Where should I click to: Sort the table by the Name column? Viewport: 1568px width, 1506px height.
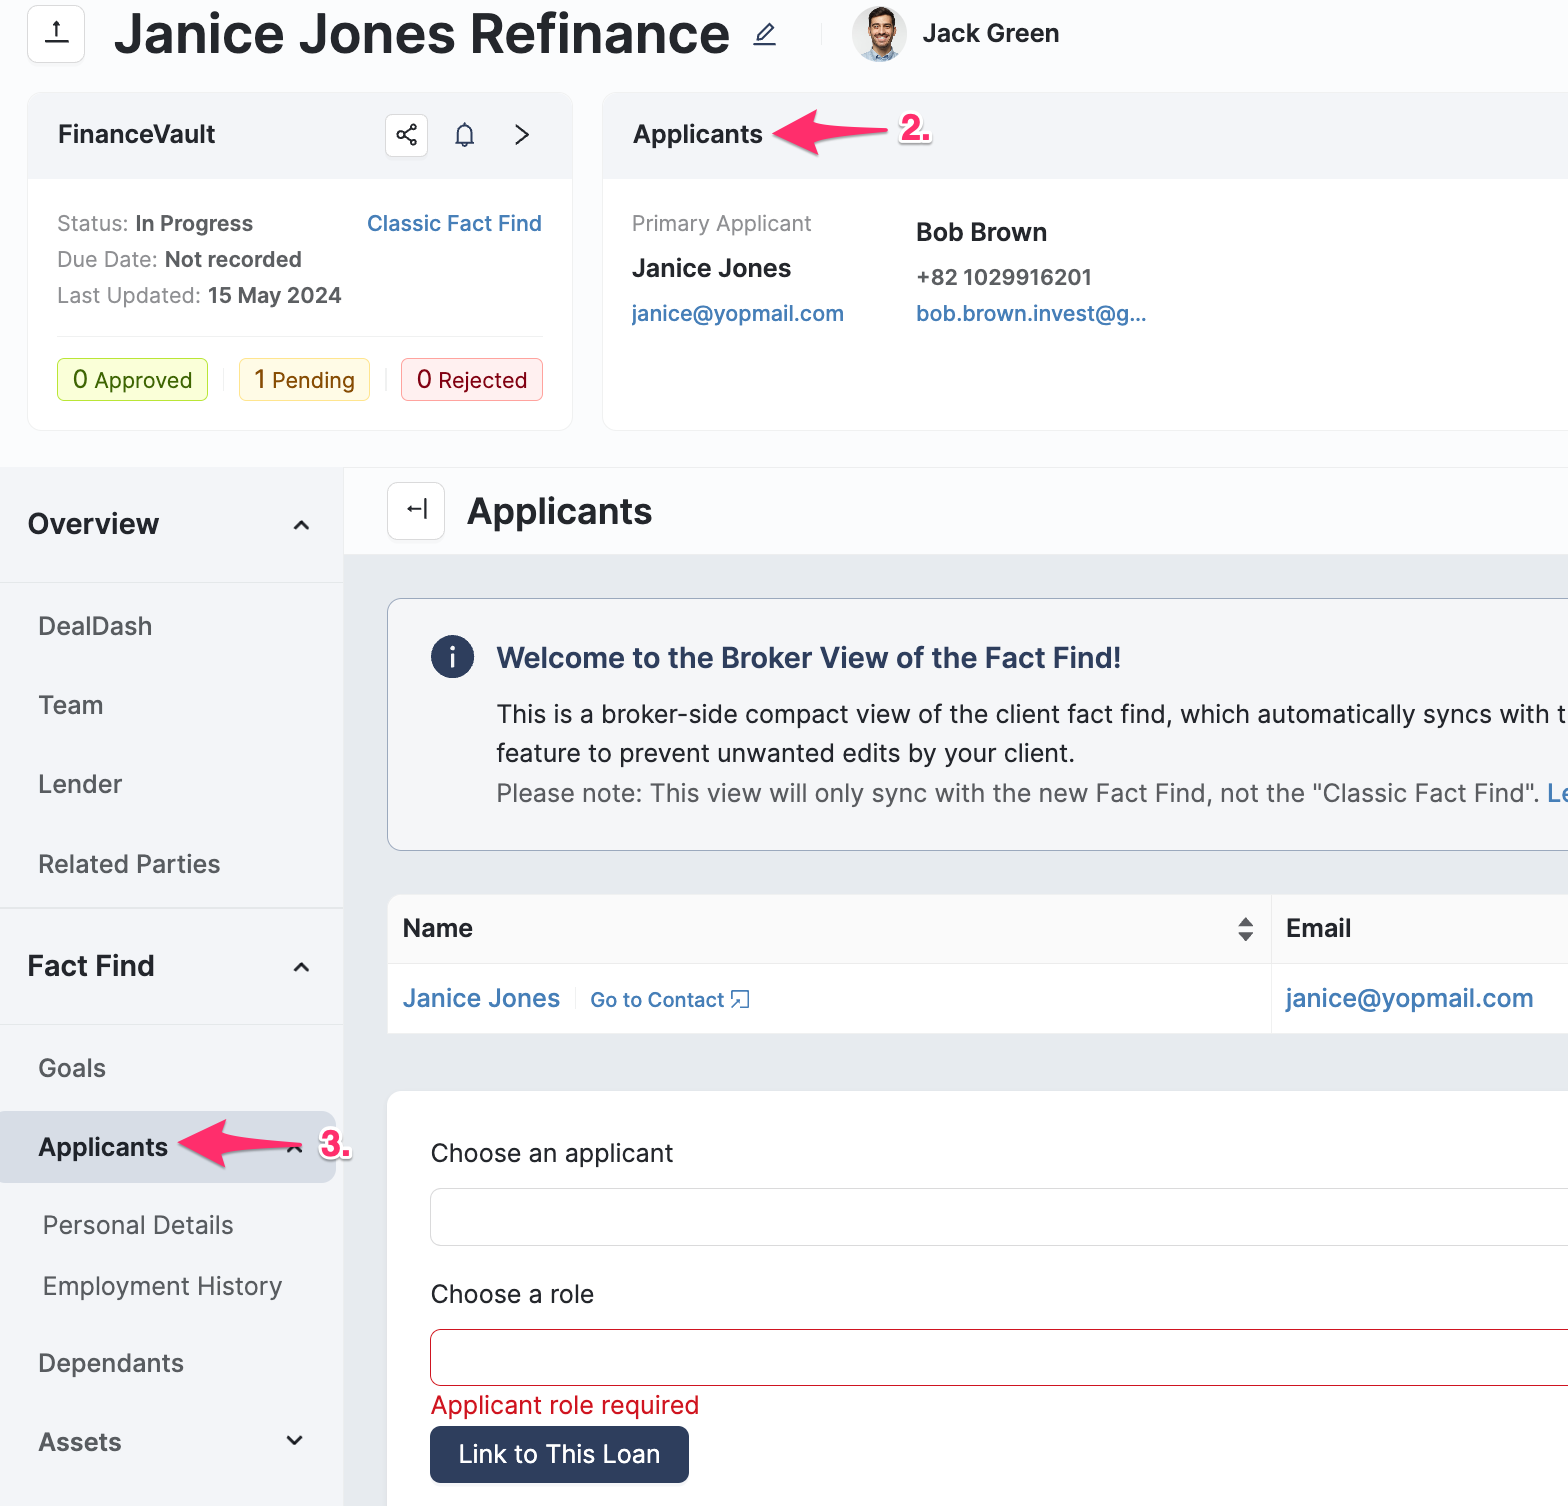tap(1245, 929)
